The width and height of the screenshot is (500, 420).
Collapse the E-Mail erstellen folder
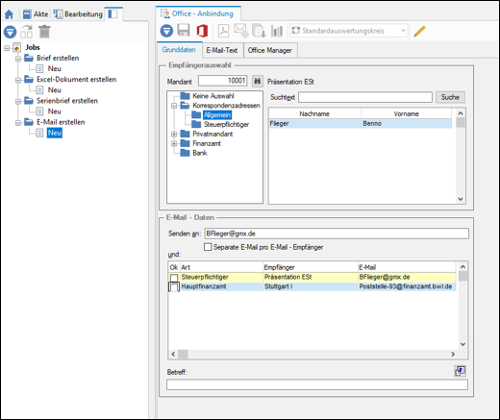point(18,123)
